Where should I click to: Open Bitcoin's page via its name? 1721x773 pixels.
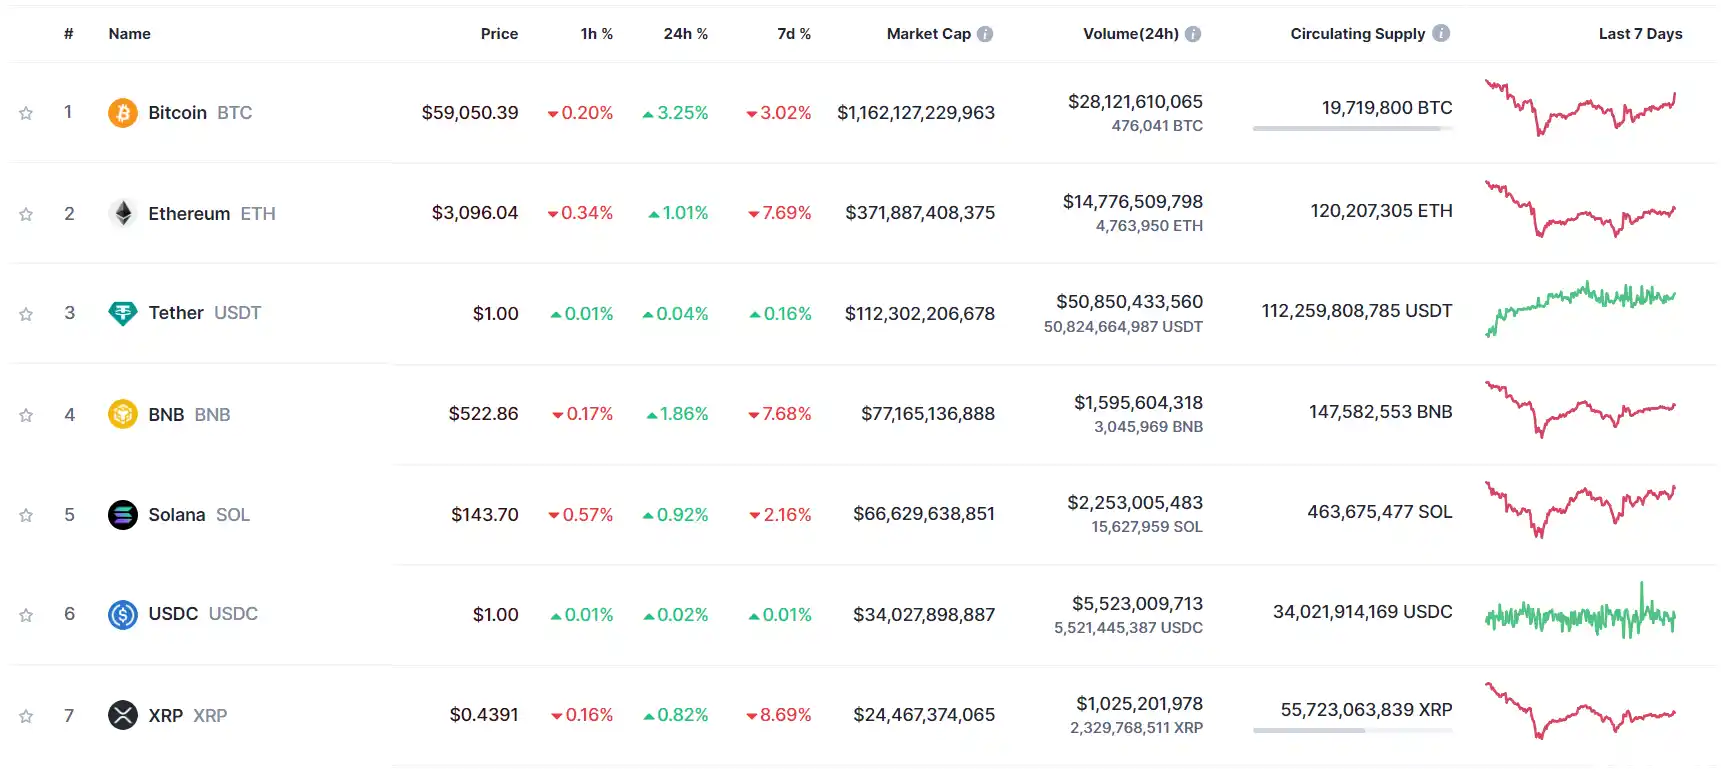177,112
